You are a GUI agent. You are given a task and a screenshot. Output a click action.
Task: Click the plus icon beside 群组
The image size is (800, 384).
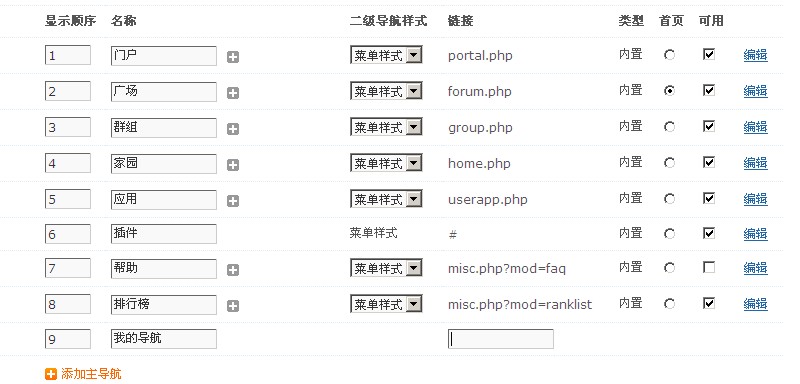(233, 129)
